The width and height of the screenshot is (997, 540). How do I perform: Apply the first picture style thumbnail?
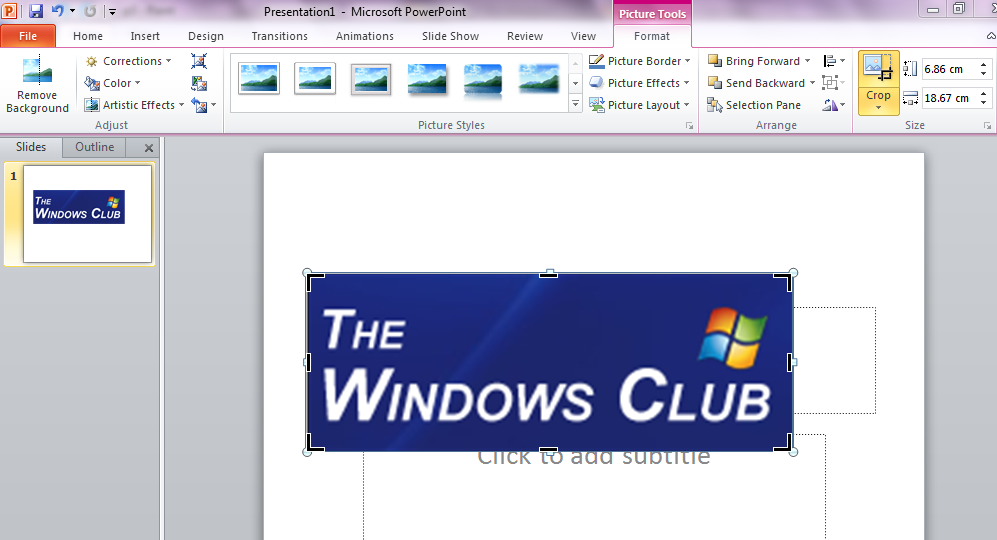point(259,79)
